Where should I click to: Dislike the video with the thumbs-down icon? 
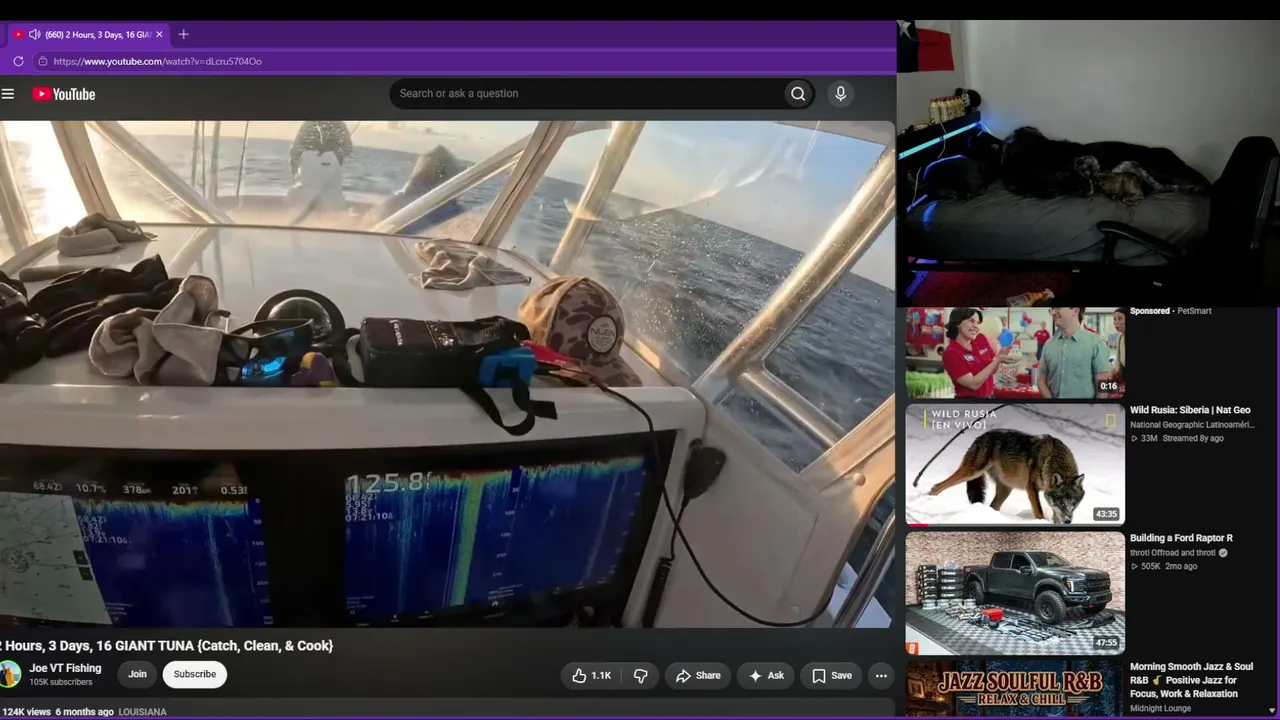(x=641, y=676)
